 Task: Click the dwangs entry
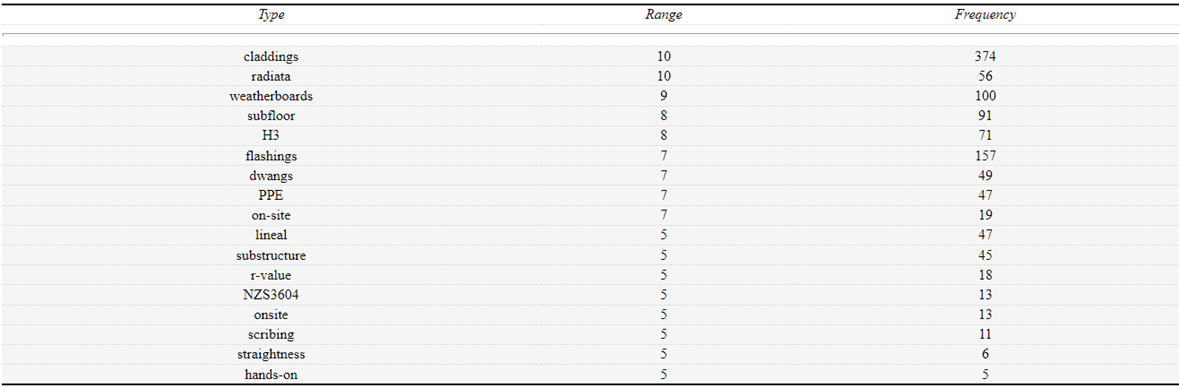point(271,175)
